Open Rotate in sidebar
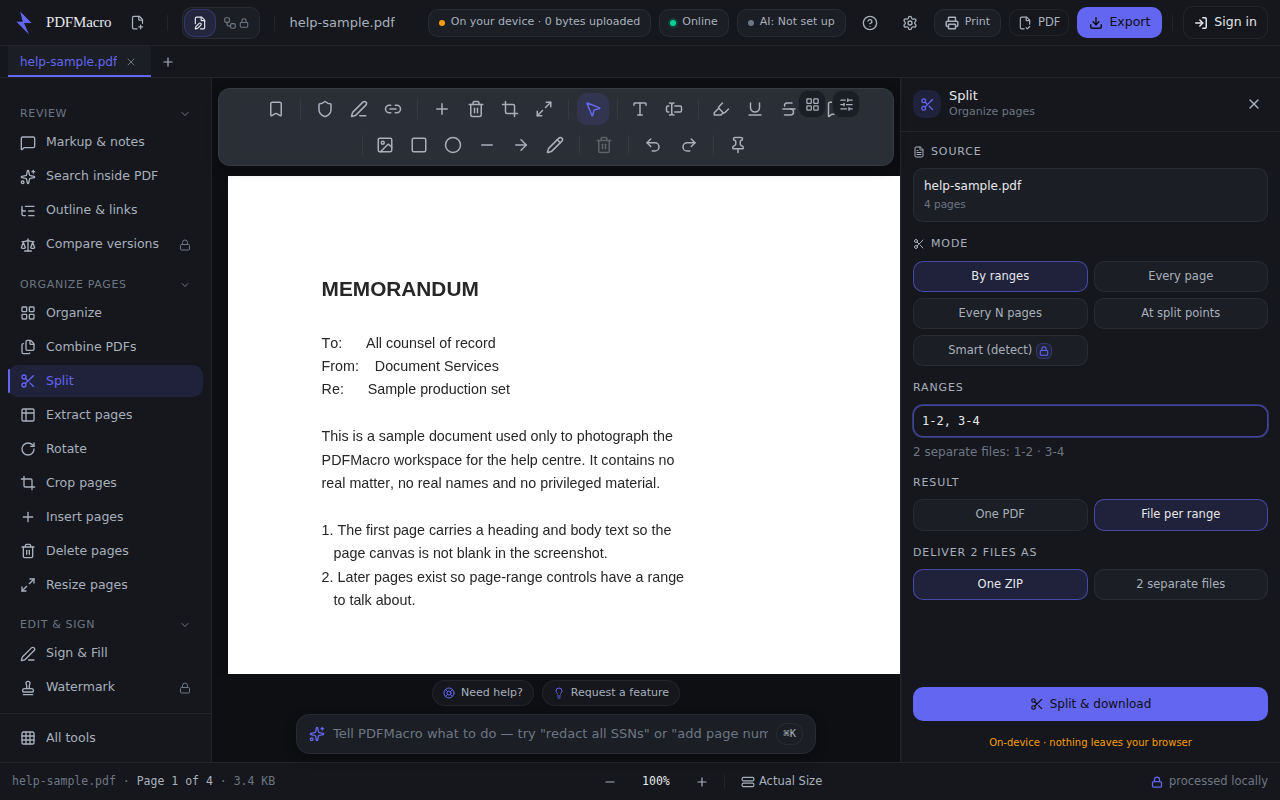The width and height of the screenshot is (1280, 800). (105, 449)
